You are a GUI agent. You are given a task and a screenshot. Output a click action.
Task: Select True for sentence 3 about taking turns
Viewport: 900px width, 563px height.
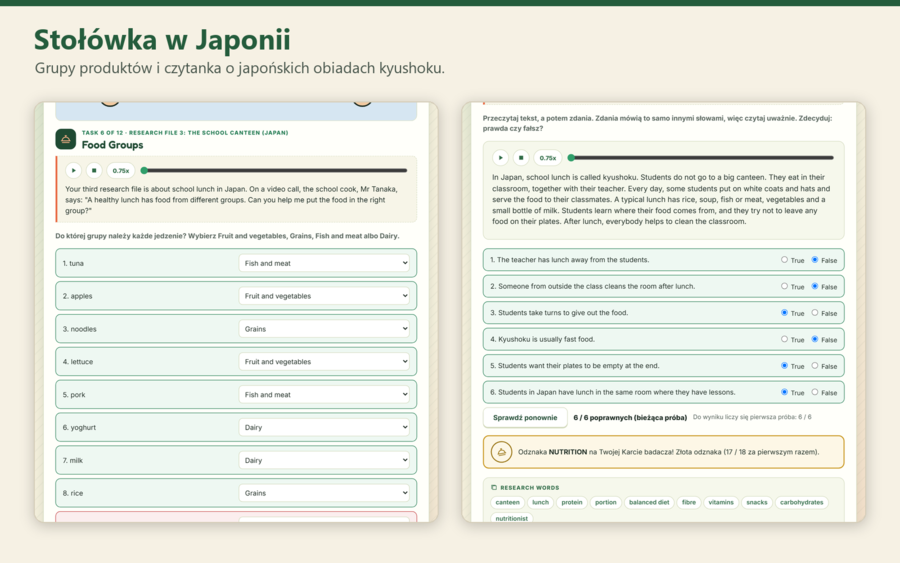[784, 313]
